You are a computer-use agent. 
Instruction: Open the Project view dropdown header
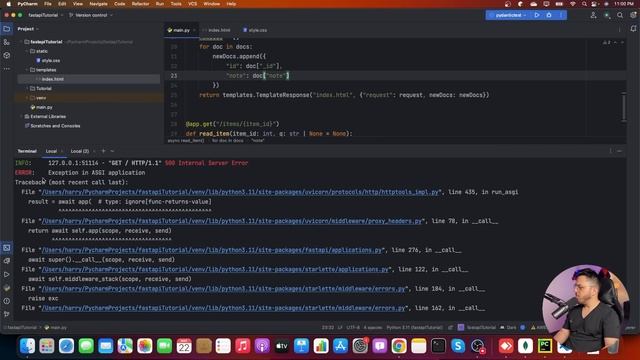[x=28, y=29]
